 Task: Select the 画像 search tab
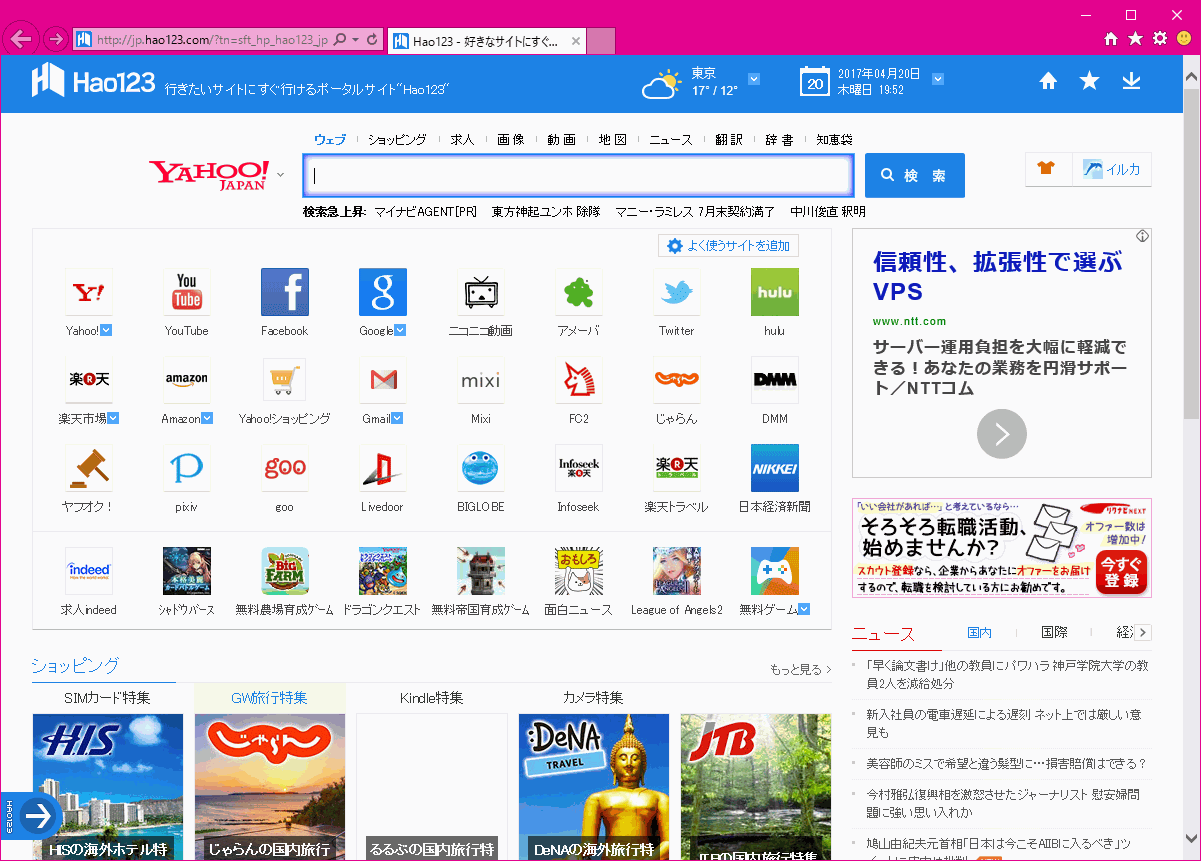(x=511, y=140)
